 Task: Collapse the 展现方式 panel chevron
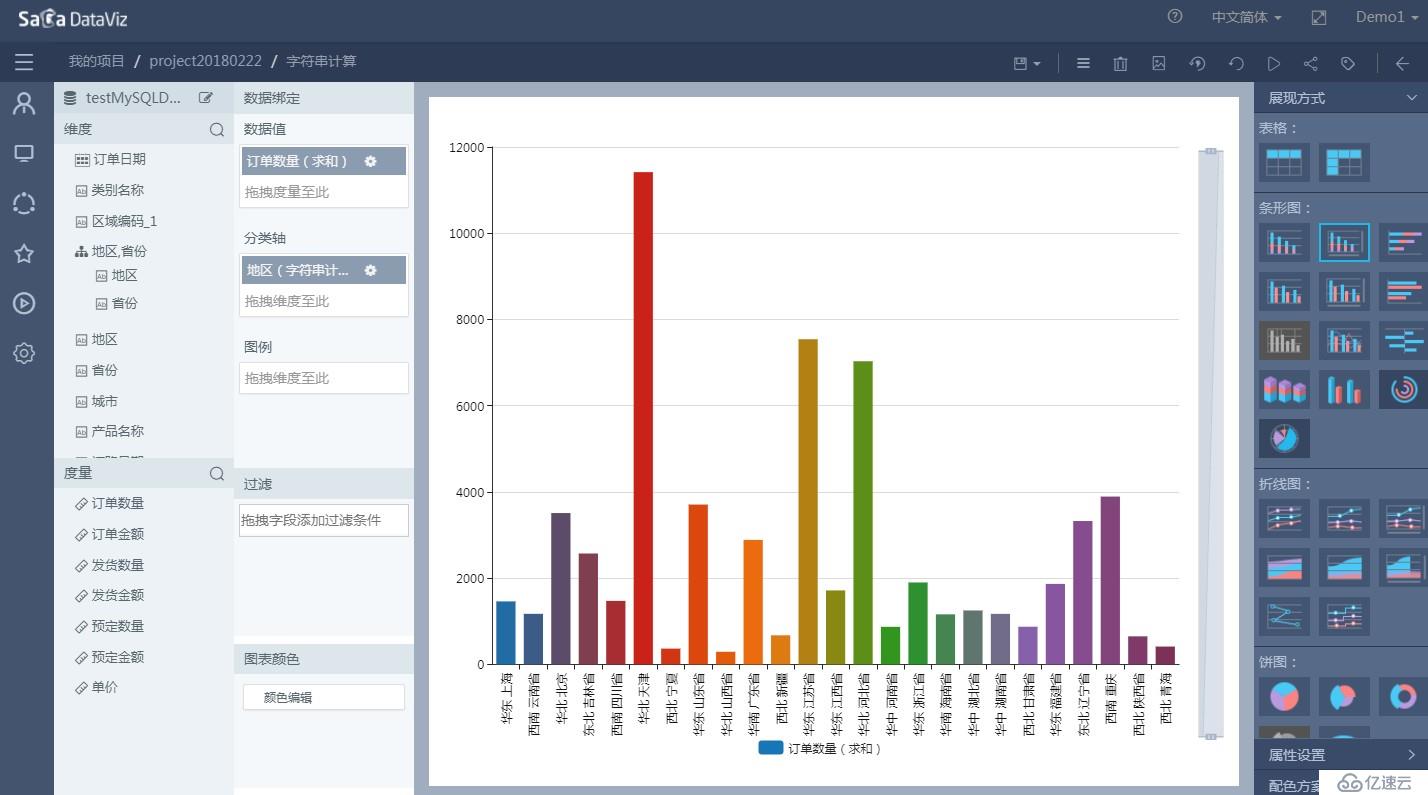point(1411,98)
